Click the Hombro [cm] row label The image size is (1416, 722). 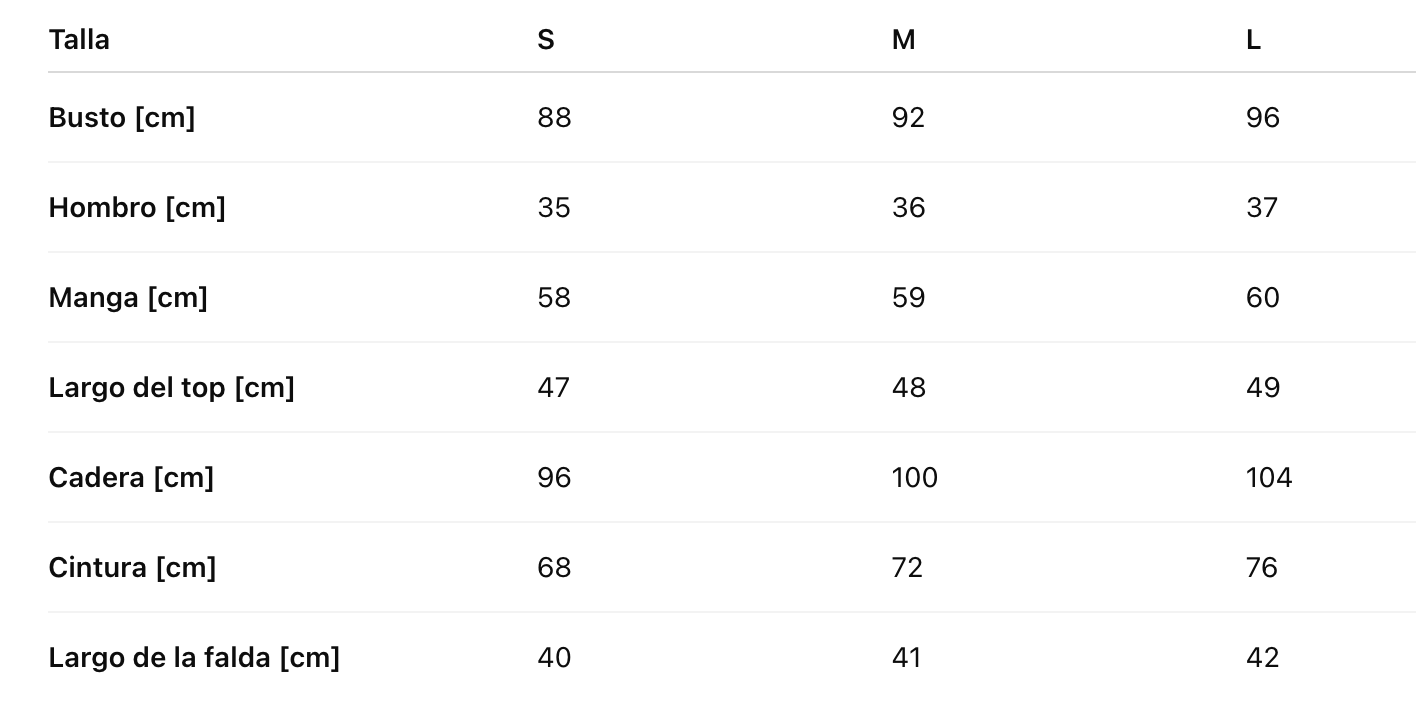(x=137, y=208)
